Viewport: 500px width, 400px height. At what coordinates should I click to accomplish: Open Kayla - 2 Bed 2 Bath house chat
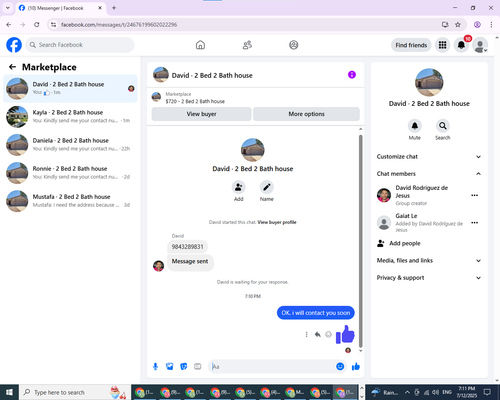pyautogui.click(x=70, y=117)
